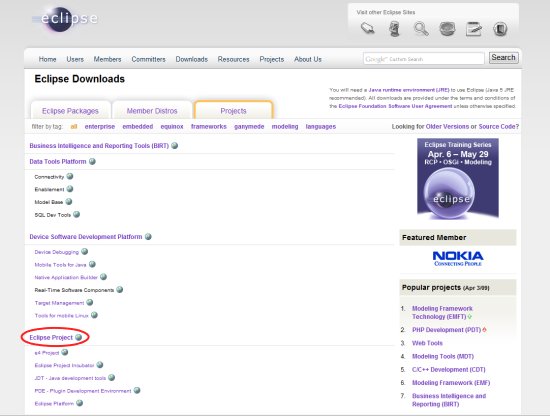Open Modeling Framework (EMF) popular project link
This screenshot has width=550, height=416.
coord(451,383)
